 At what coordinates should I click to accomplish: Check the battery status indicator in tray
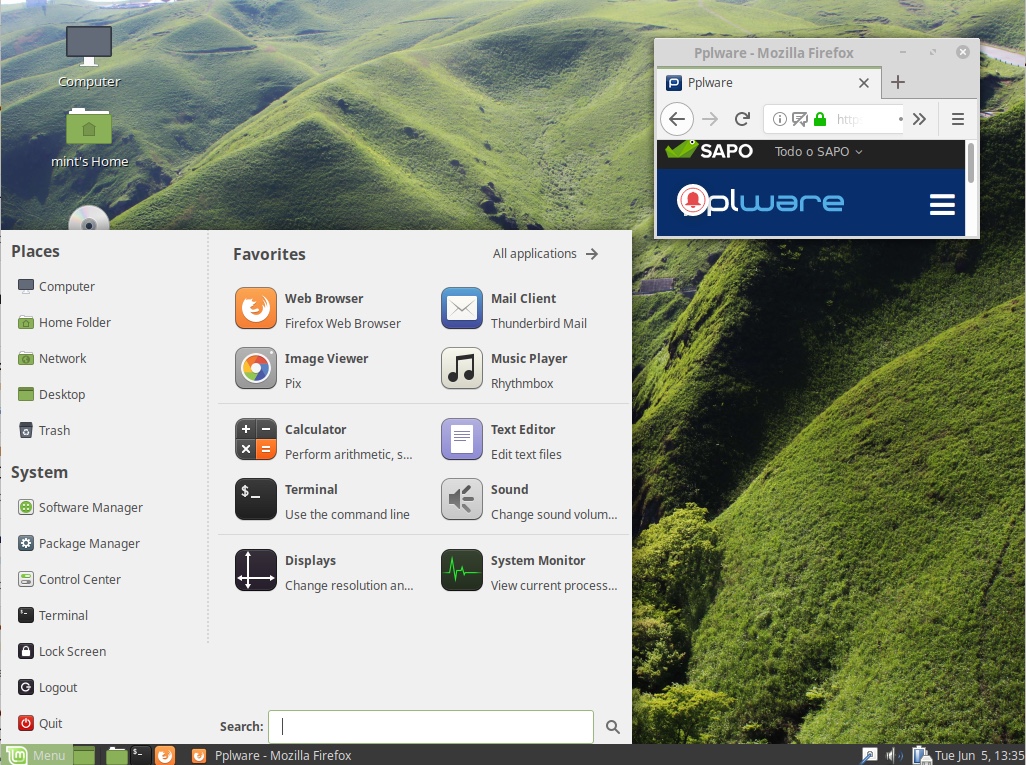click(x=923, y=755)
